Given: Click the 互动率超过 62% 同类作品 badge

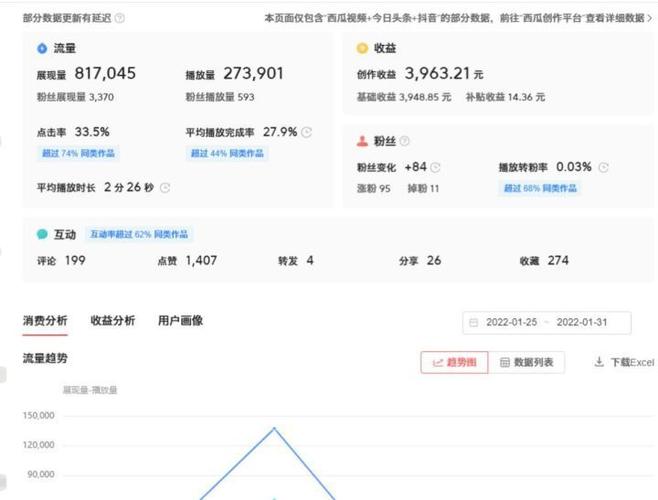Looking at the screenshot, I should point(139,234).
